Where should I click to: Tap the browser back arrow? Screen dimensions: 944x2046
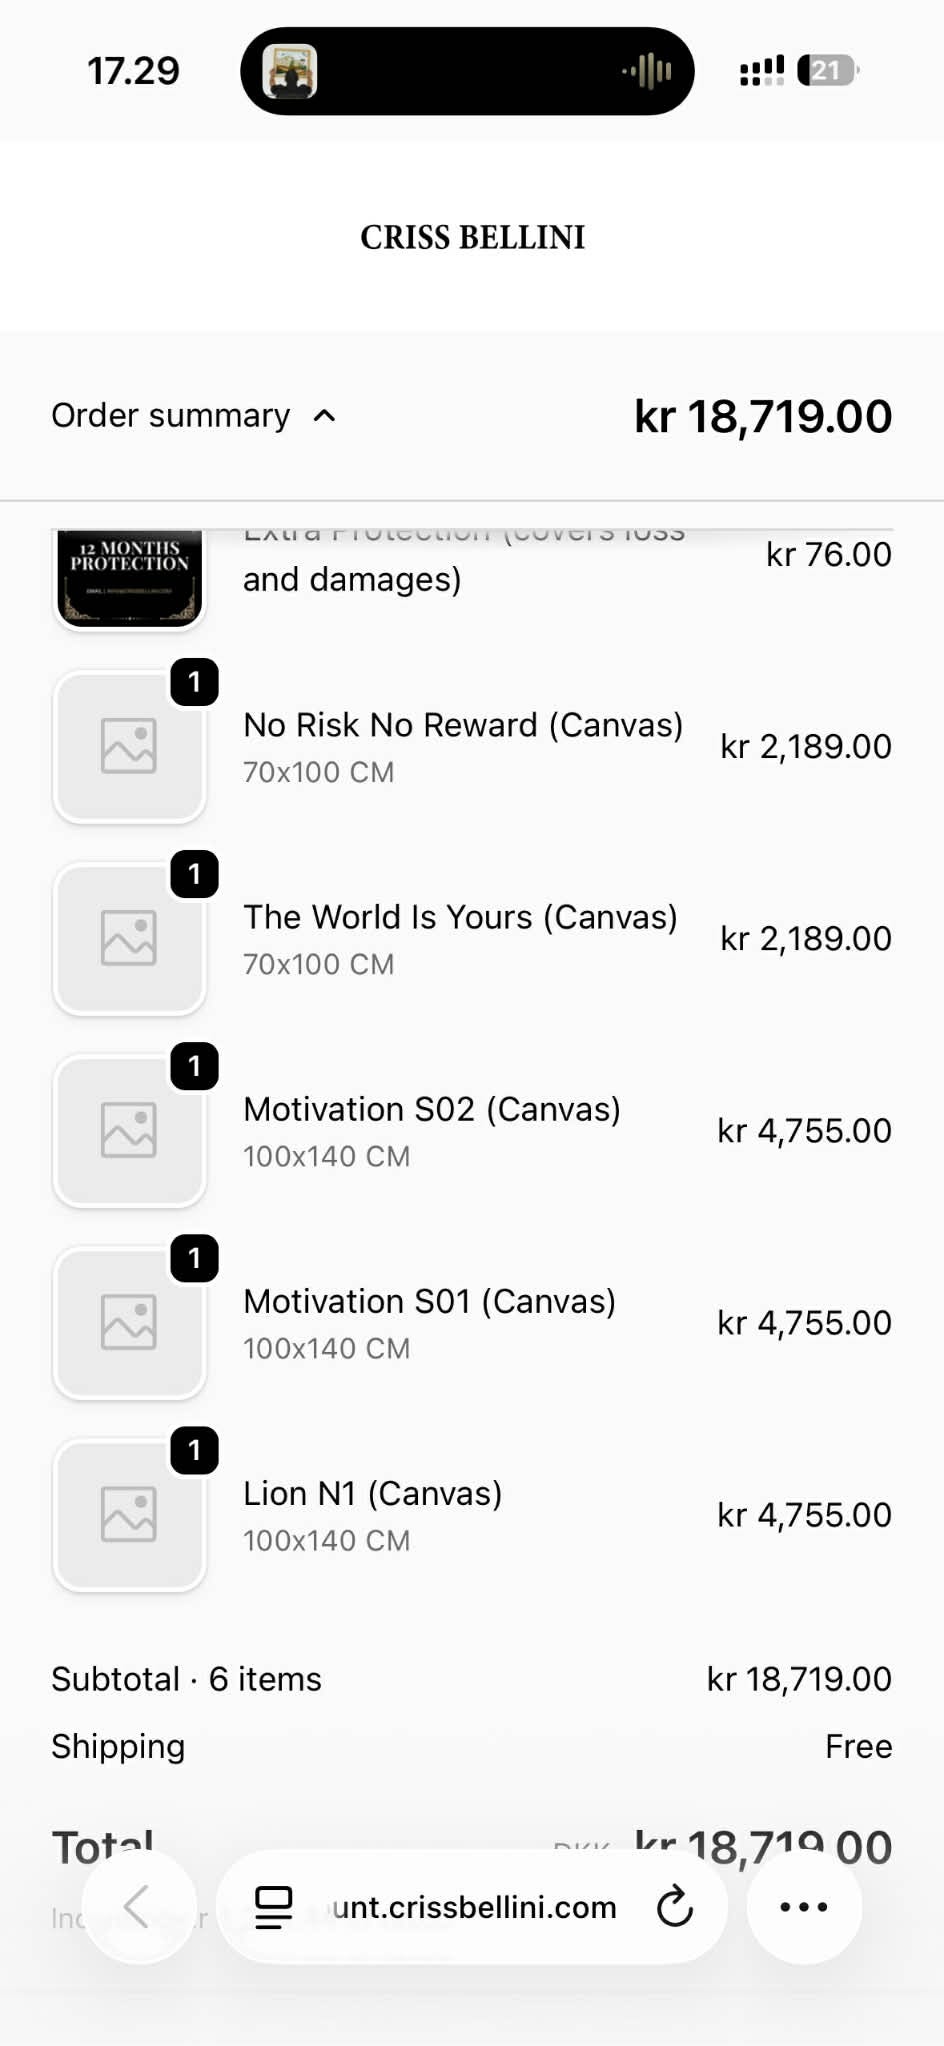coord(137,1906)
